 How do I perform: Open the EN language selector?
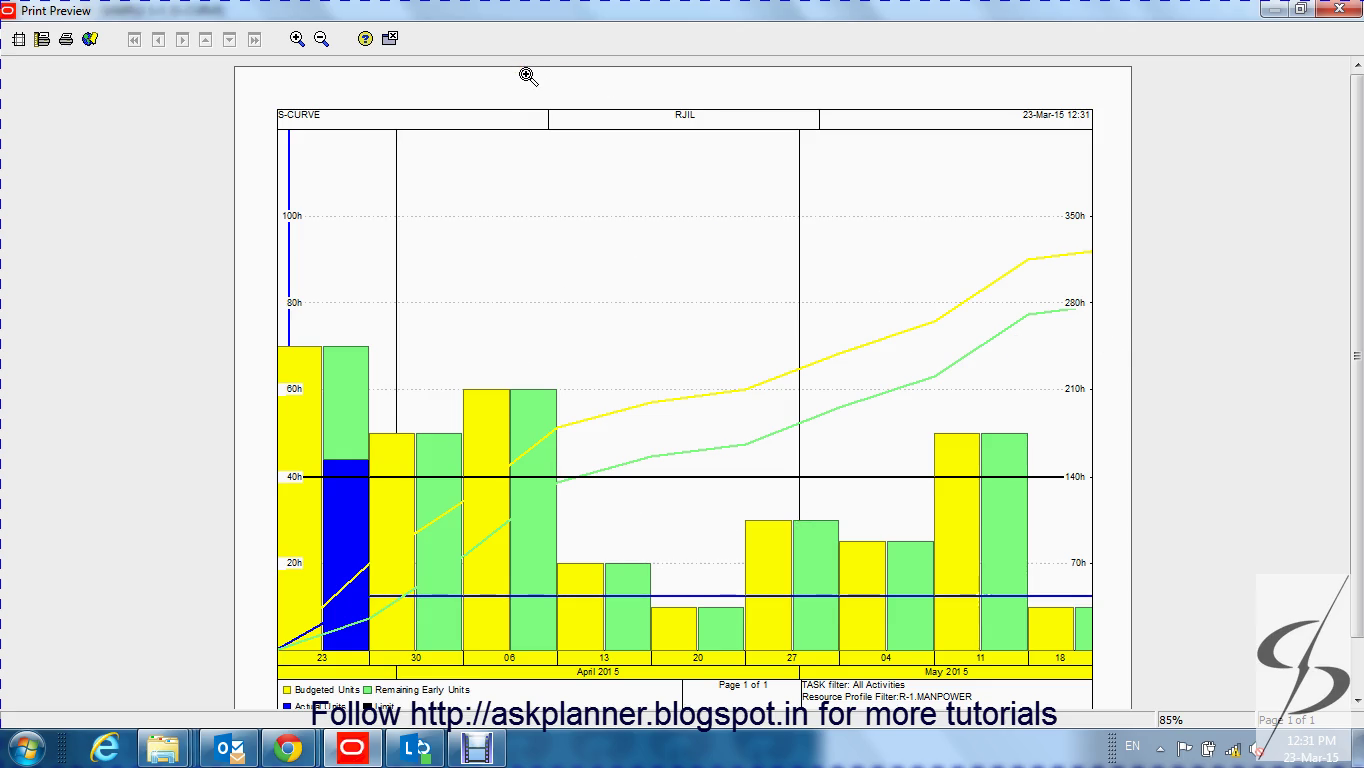point(1132,746)
